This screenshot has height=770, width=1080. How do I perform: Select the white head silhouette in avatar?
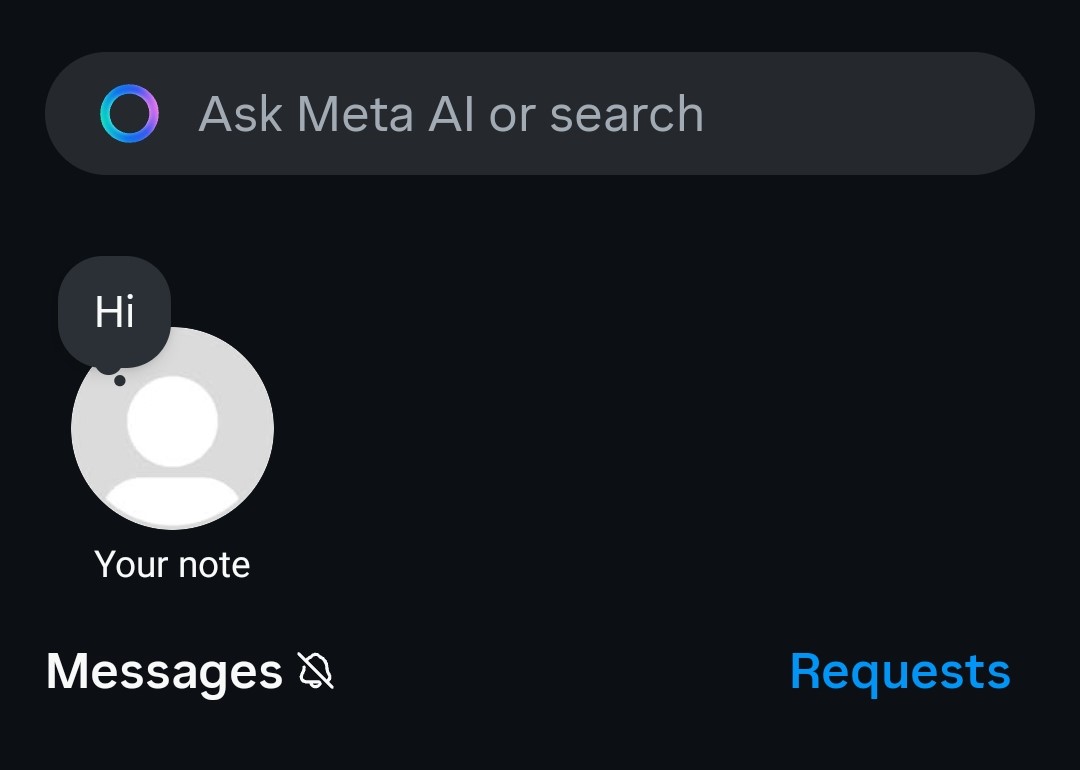point(172,421)
